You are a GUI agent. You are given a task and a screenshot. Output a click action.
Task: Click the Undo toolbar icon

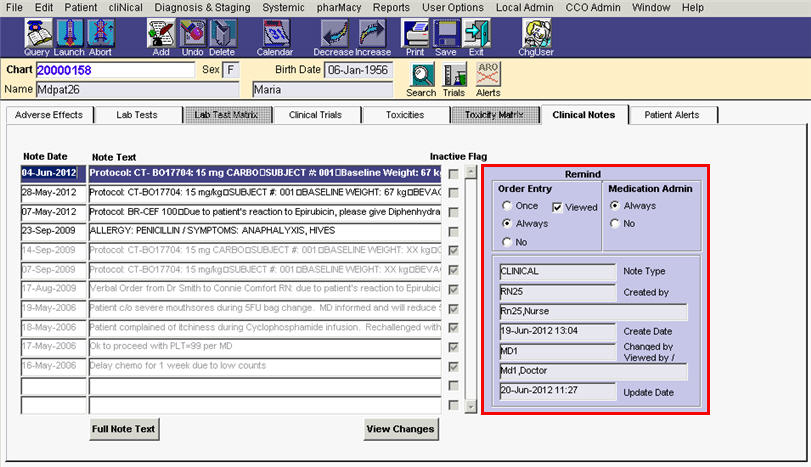point(192,36)
